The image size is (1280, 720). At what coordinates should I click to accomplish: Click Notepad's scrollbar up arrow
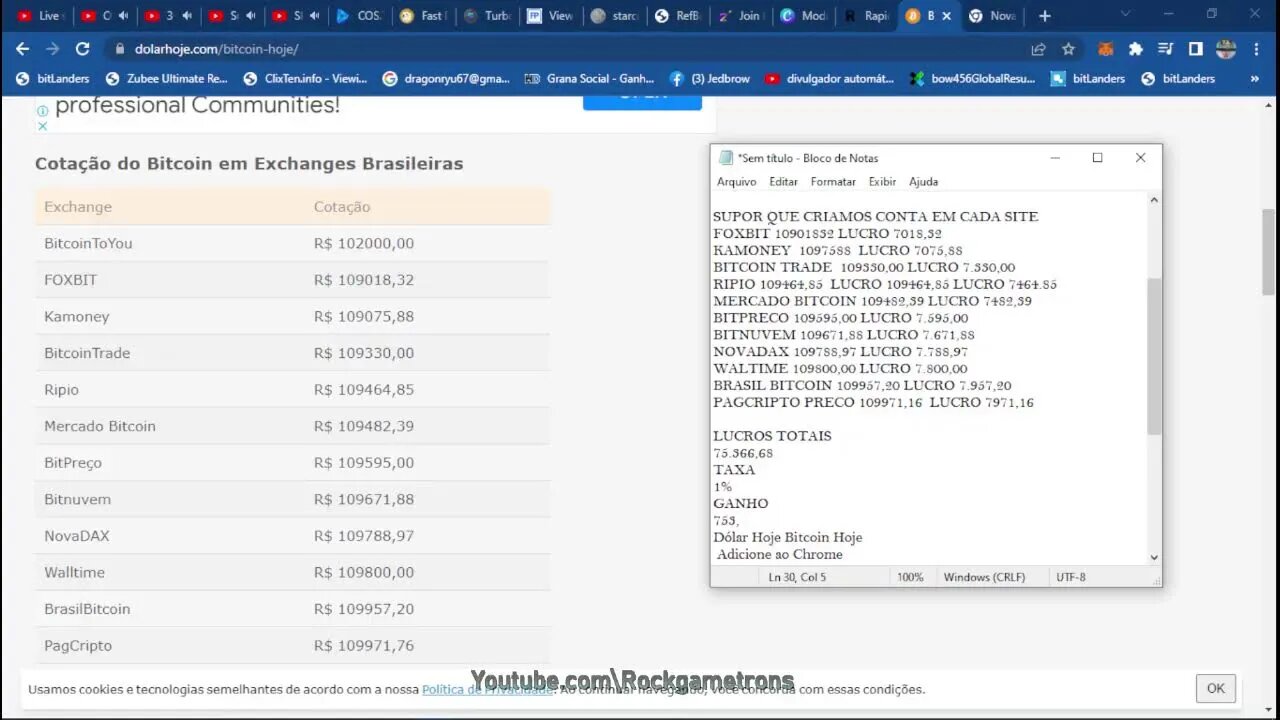(x=1154, y=200)
